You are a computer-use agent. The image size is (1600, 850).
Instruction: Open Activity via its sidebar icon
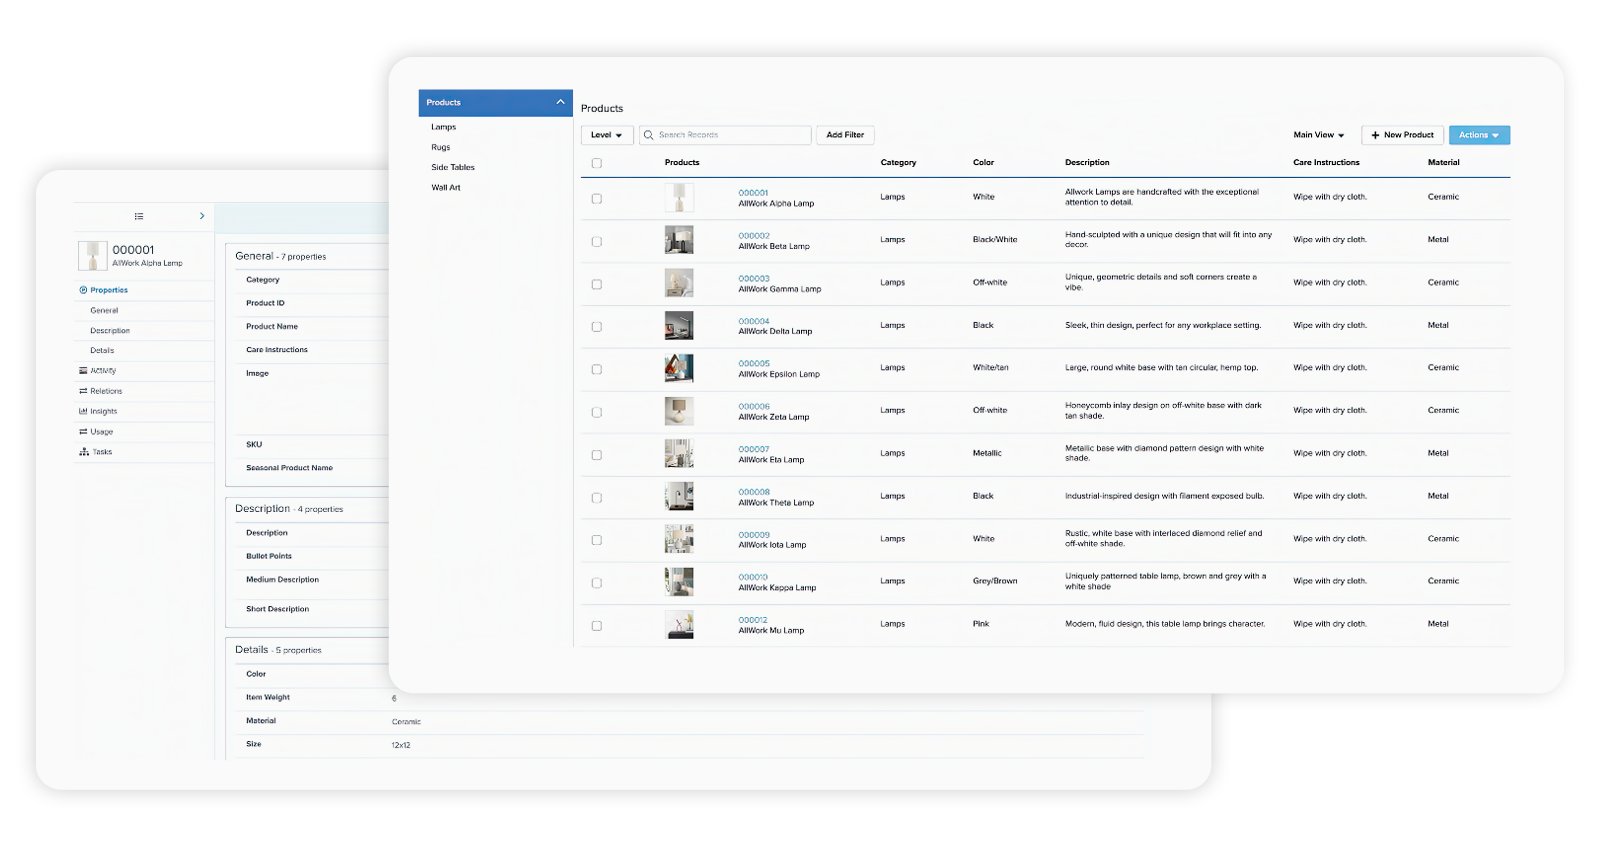pyautogui.click(x=83, y=371)
